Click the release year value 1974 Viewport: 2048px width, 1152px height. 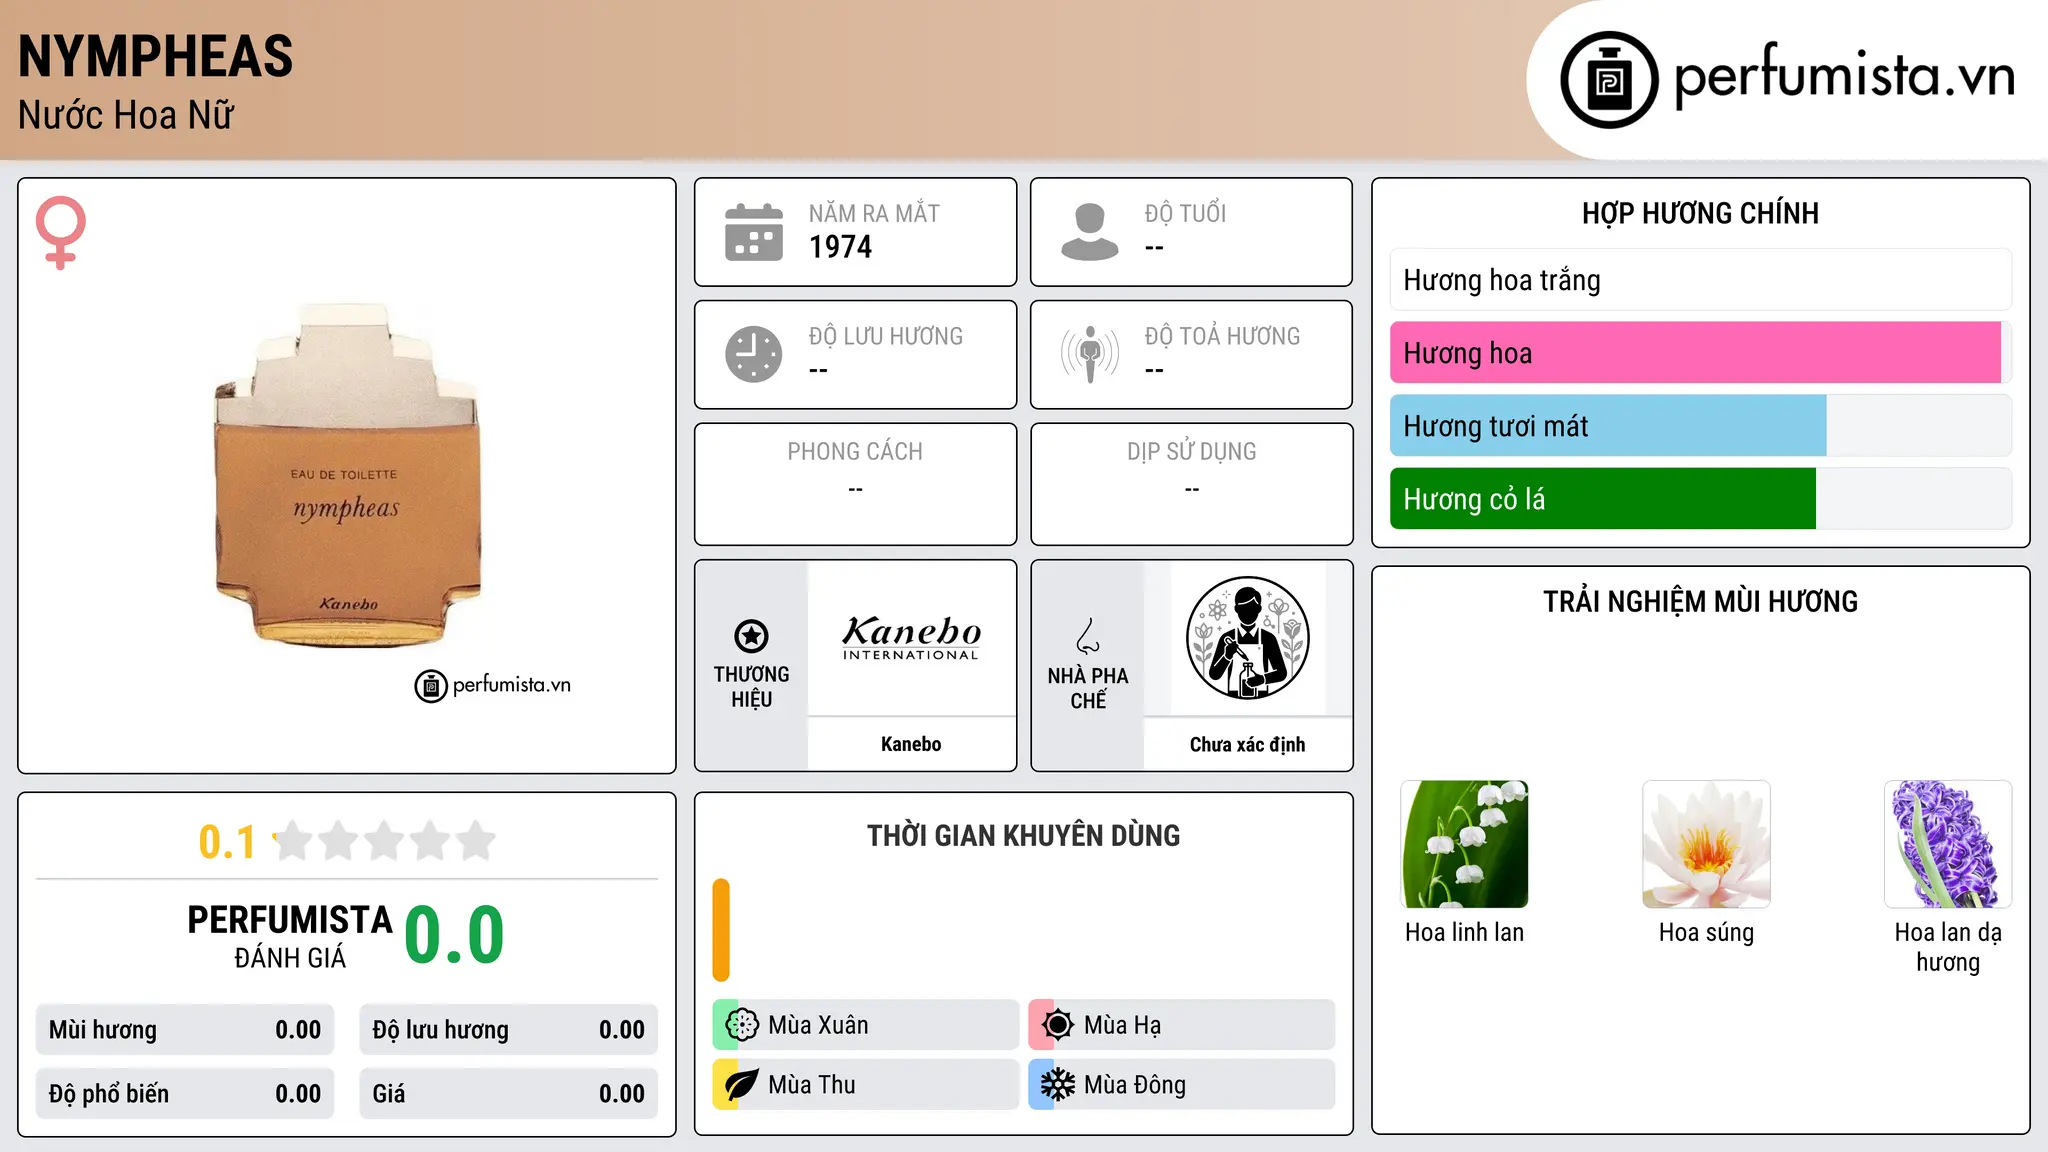(x=840, y=247)
